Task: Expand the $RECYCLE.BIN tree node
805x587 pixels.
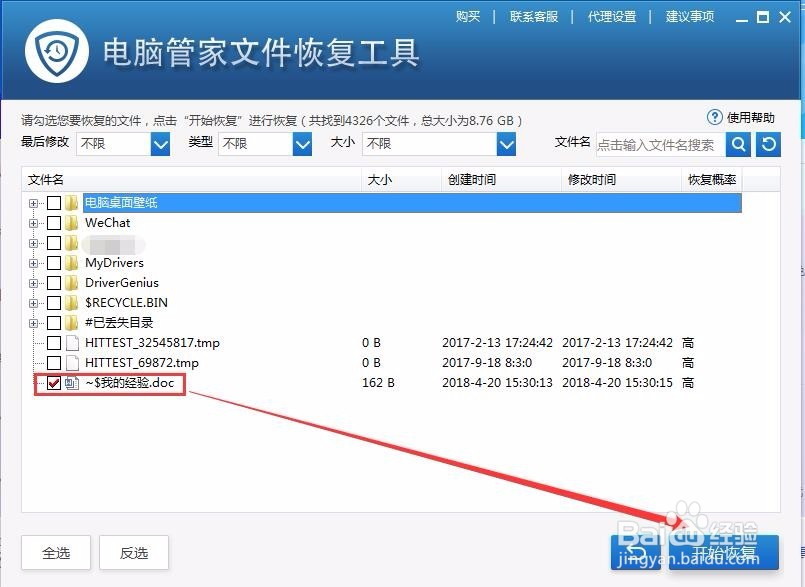Action: [x=33, y=304]
